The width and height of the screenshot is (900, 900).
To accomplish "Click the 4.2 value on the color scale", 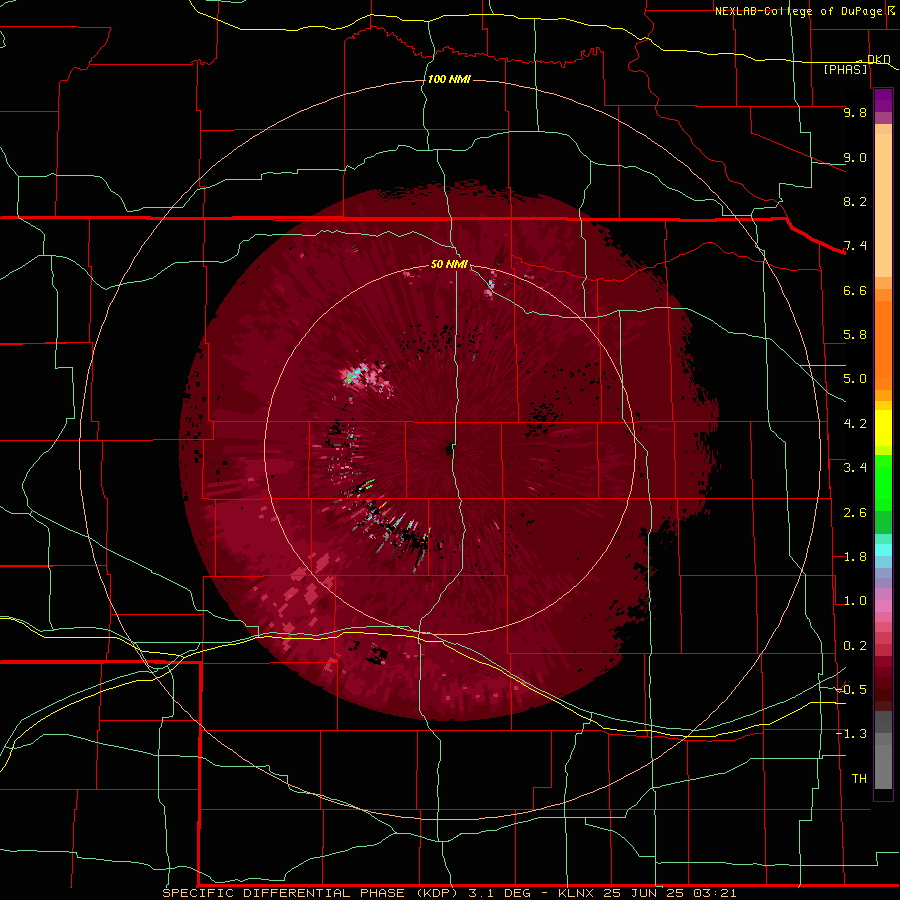I will pos(855,424).
